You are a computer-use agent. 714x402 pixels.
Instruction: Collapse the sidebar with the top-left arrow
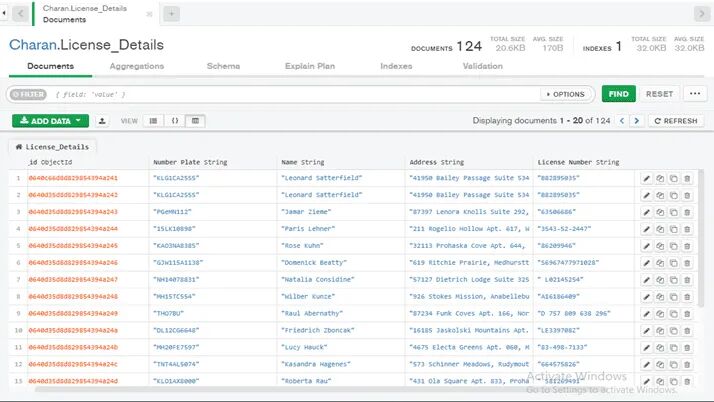pyautogui.click(x=4, y=13)
